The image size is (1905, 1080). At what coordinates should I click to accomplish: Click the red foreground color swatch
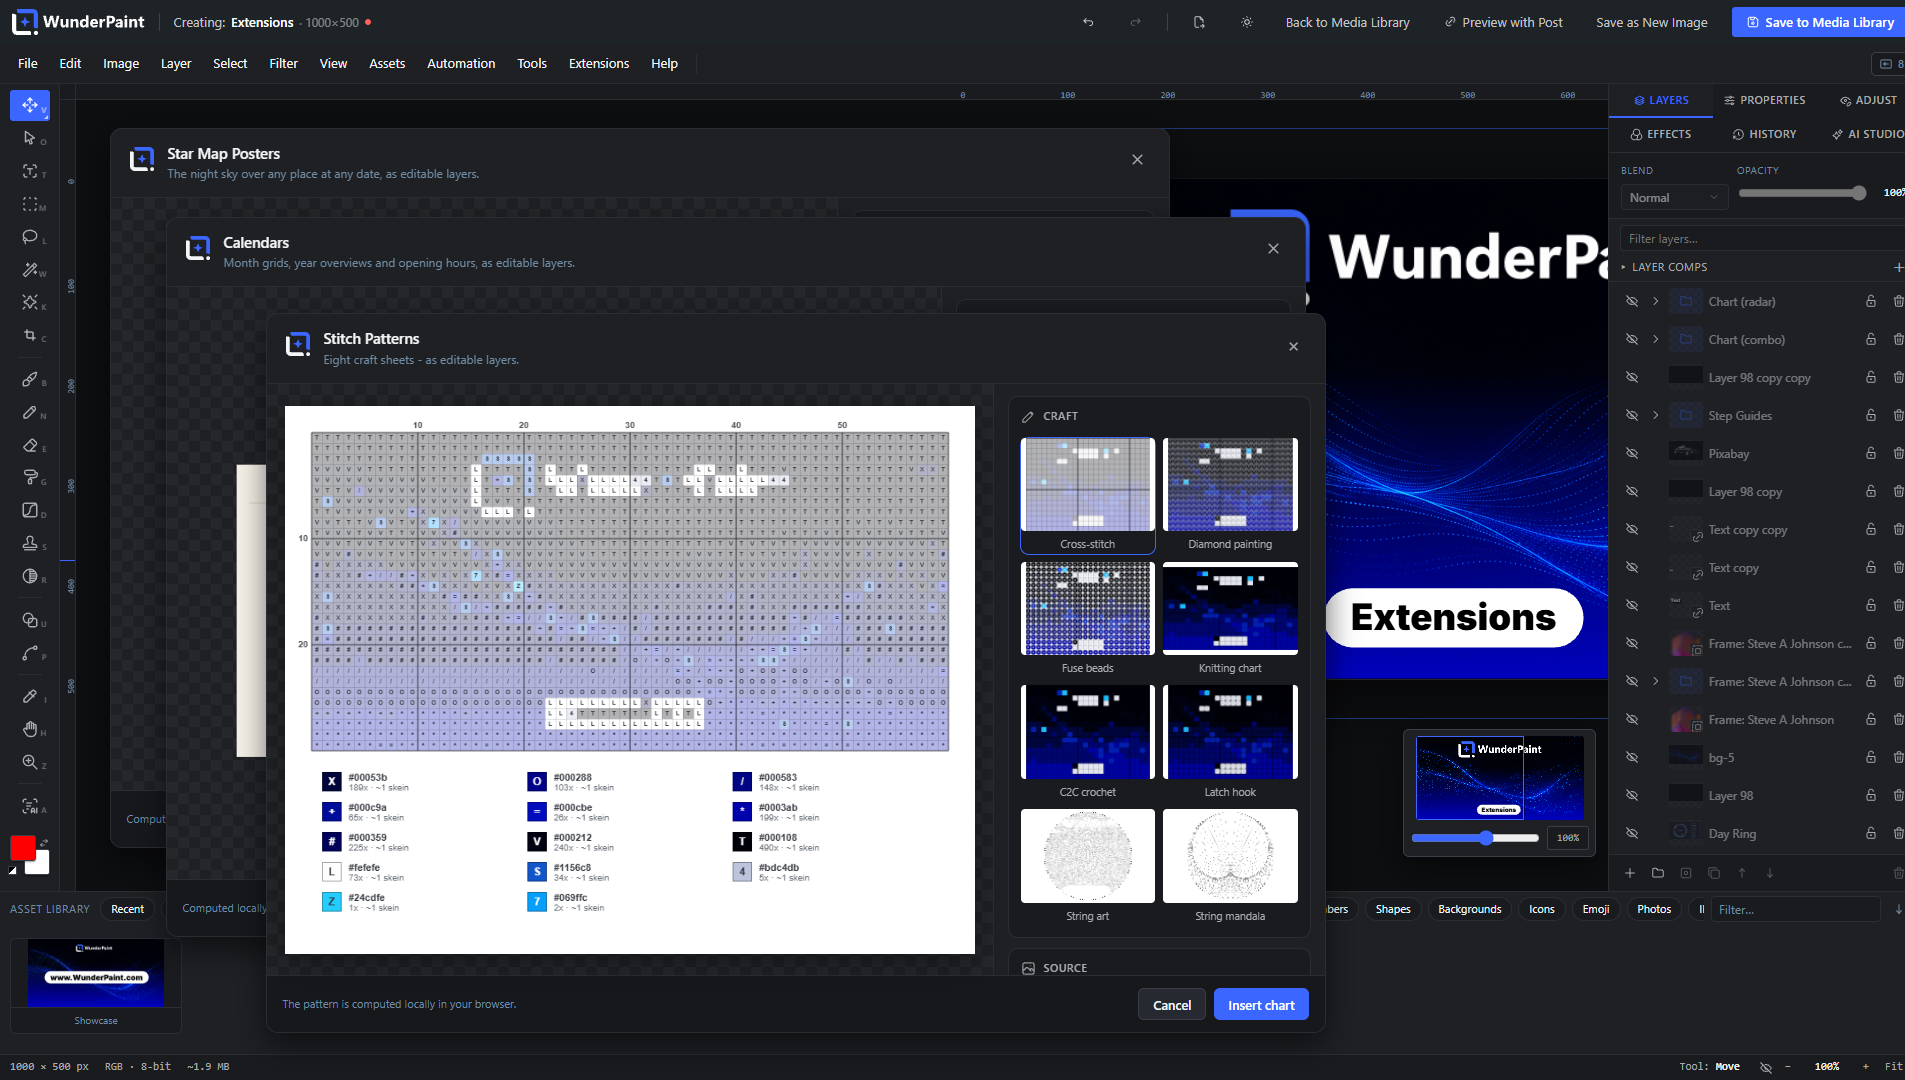click(23, 848)
